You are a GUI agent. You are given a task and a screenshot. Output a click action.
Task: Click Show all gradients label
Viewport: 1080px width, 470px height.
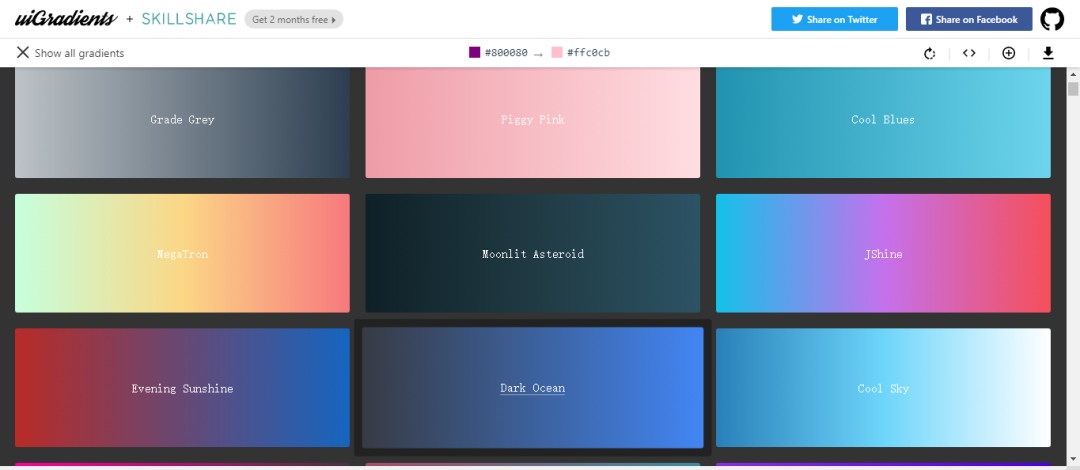coord(79,53)
